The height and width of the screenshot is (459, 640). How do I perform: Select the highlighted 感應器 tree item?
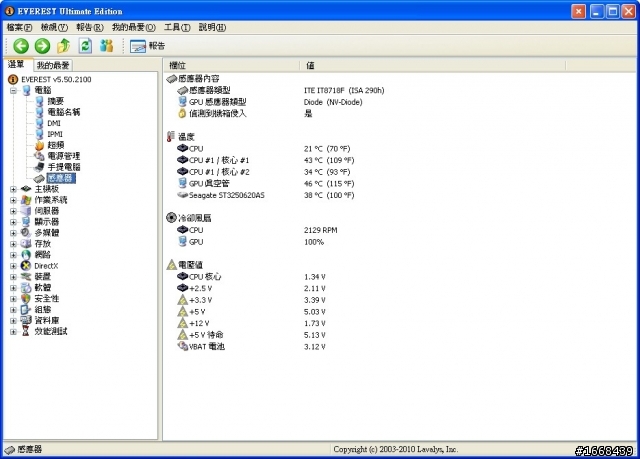click(60, 178)
